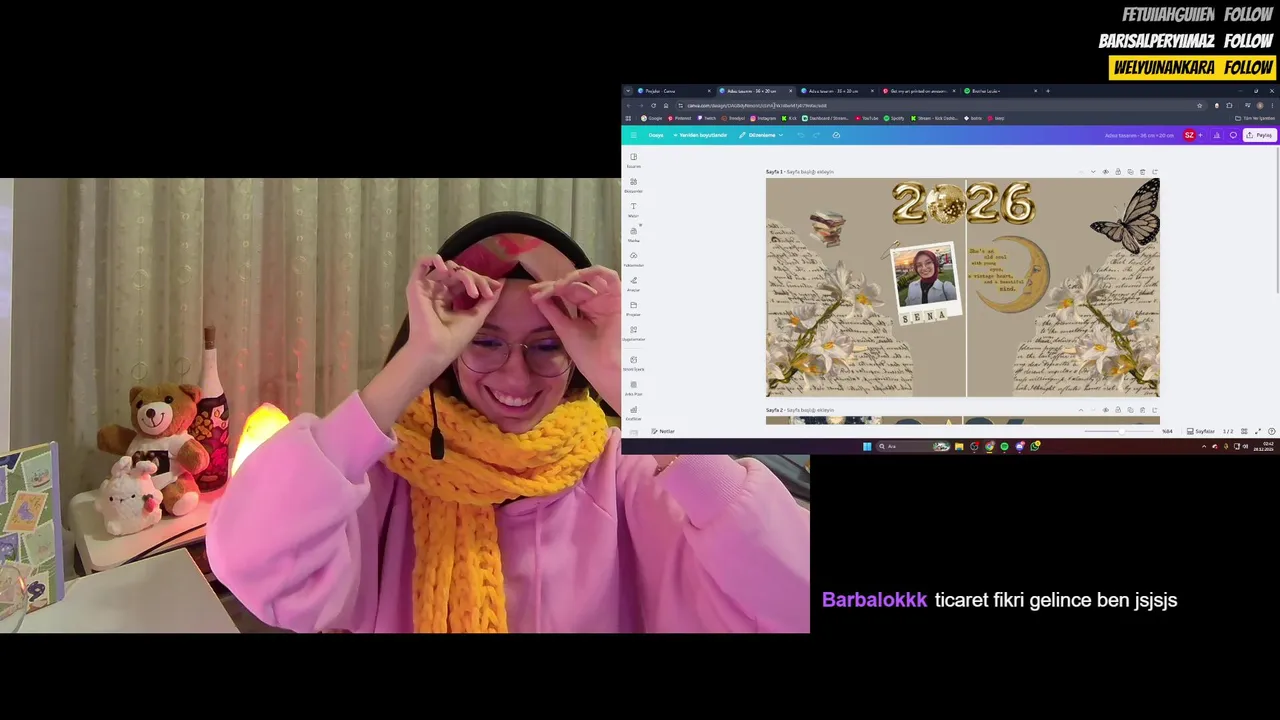This screenshot has width=1280, height=720.
Task: Open the Instagram bookmark
Action: pos(763,118)
